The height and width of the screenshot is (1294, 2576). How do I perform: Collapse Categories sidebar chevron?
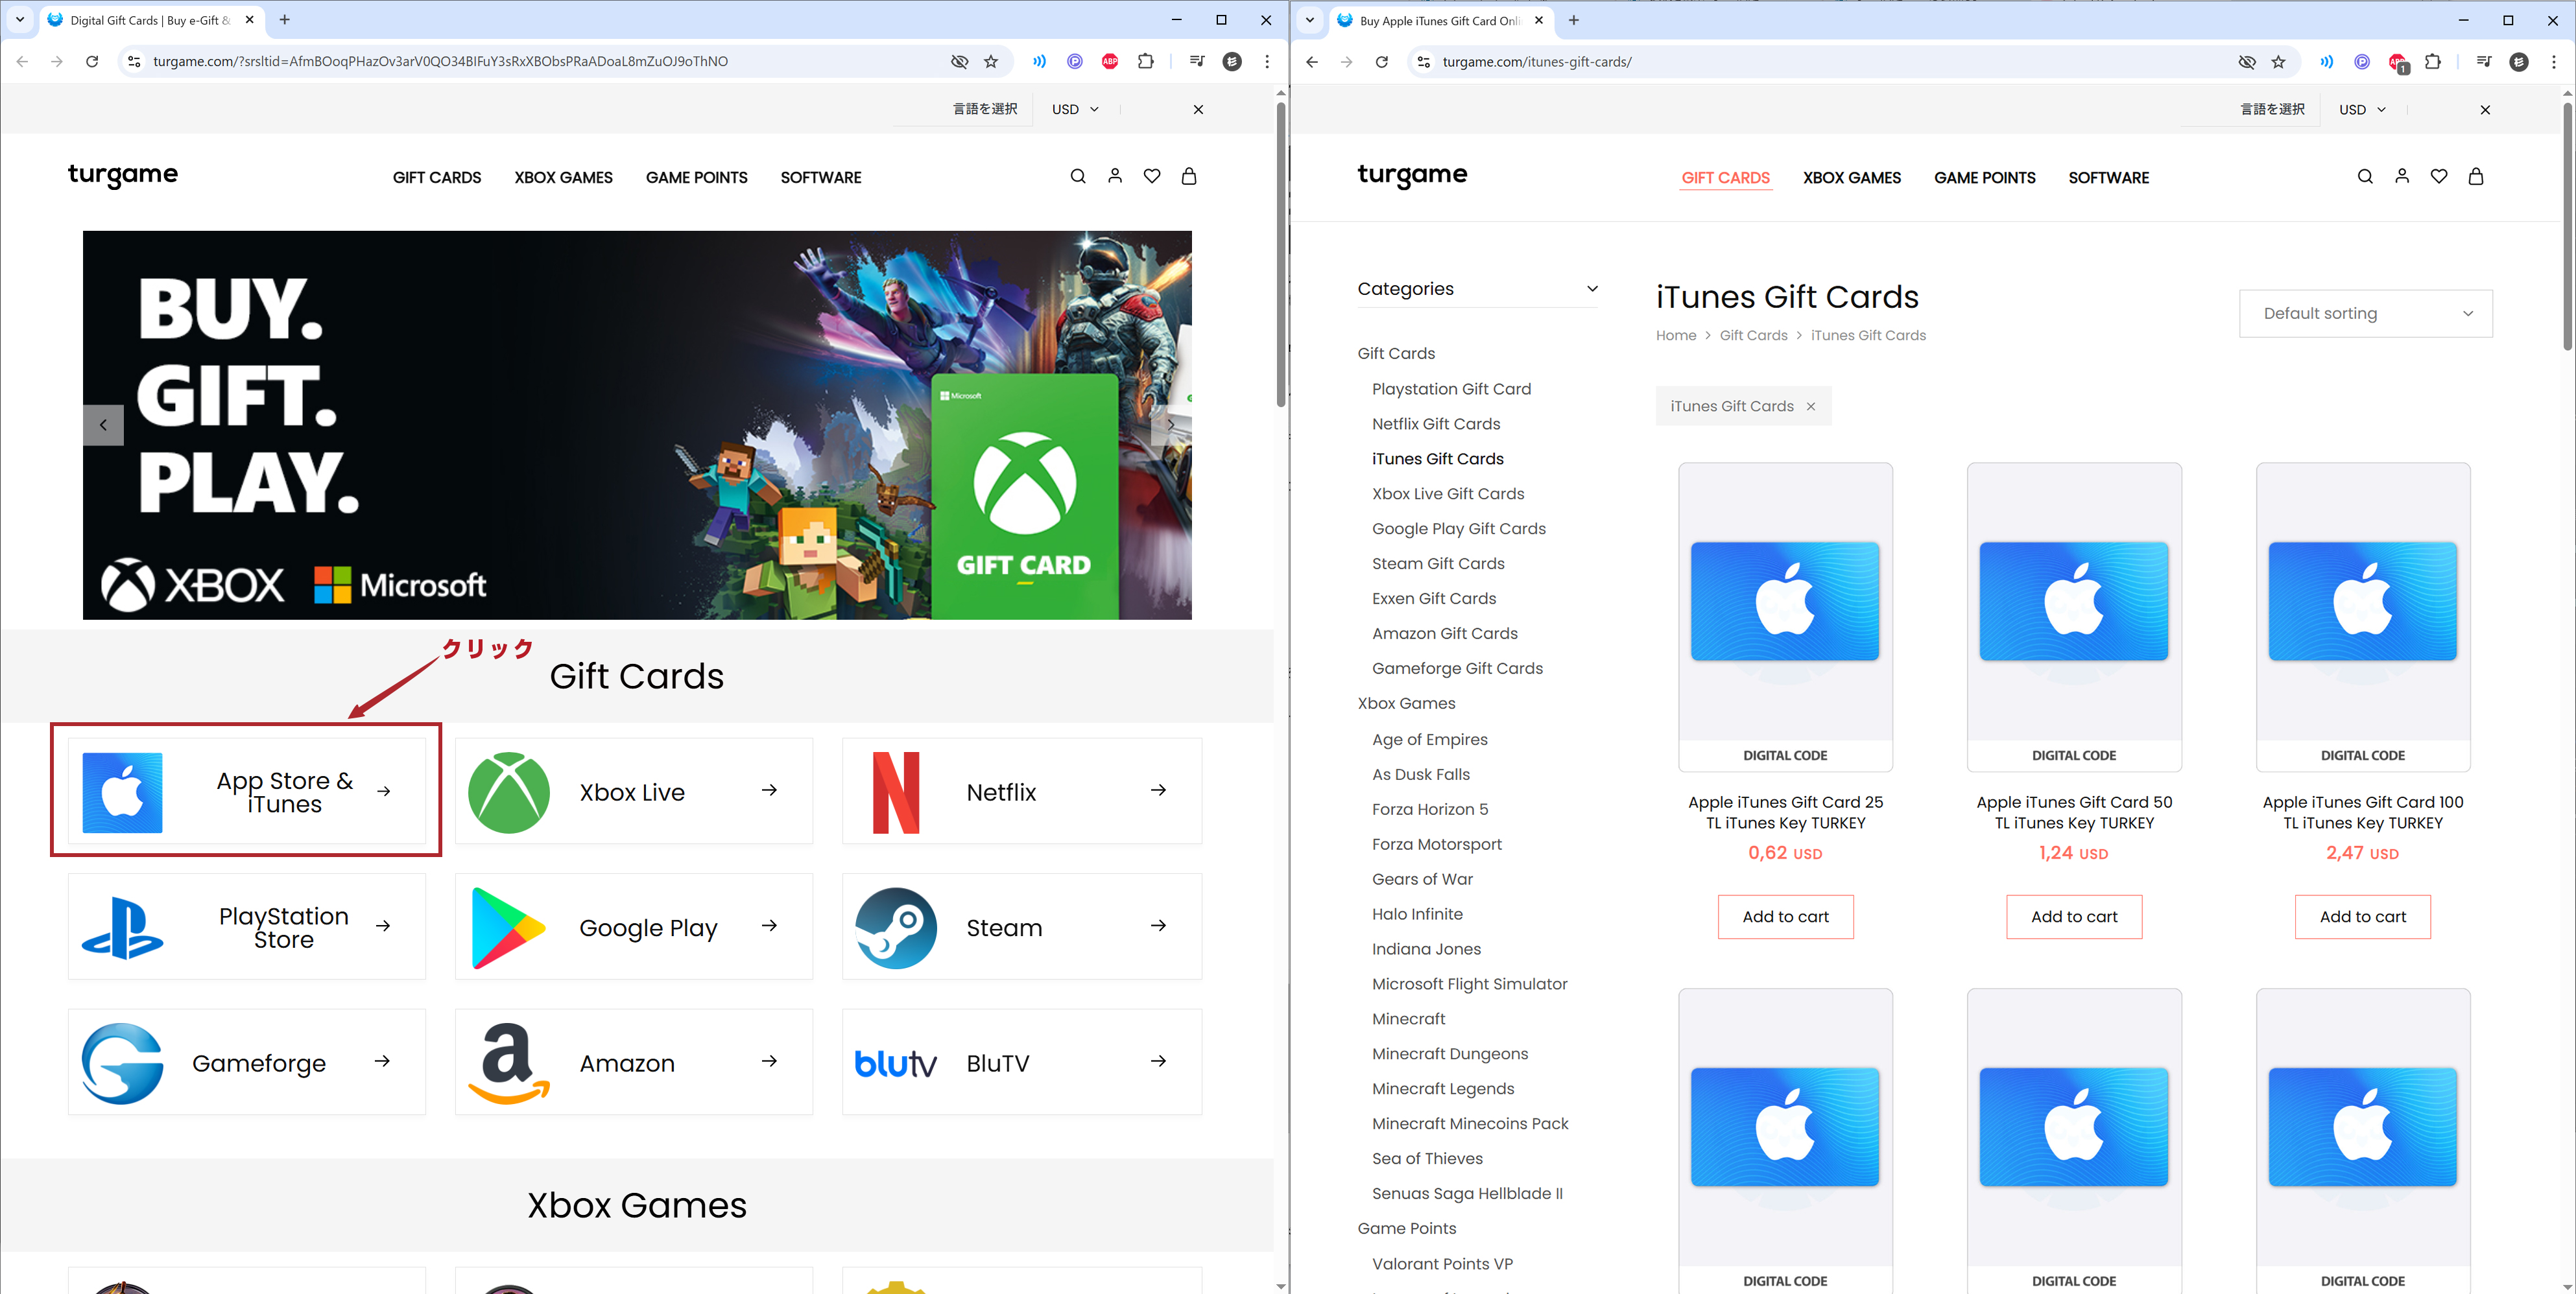(x=1592, y=289)
